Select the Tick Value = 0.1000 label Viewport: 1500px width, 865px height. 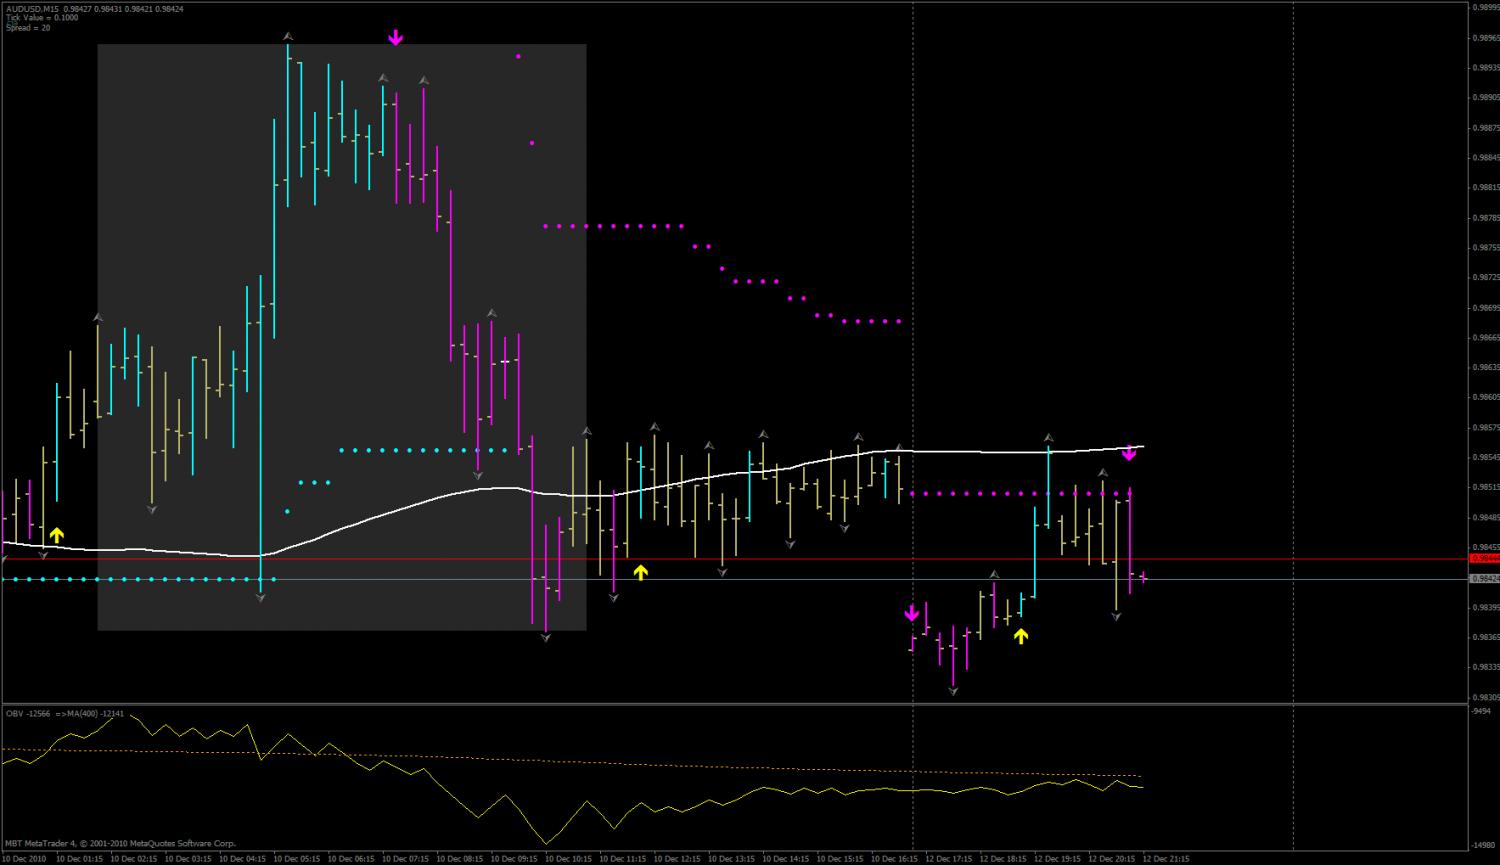(41, 18)
